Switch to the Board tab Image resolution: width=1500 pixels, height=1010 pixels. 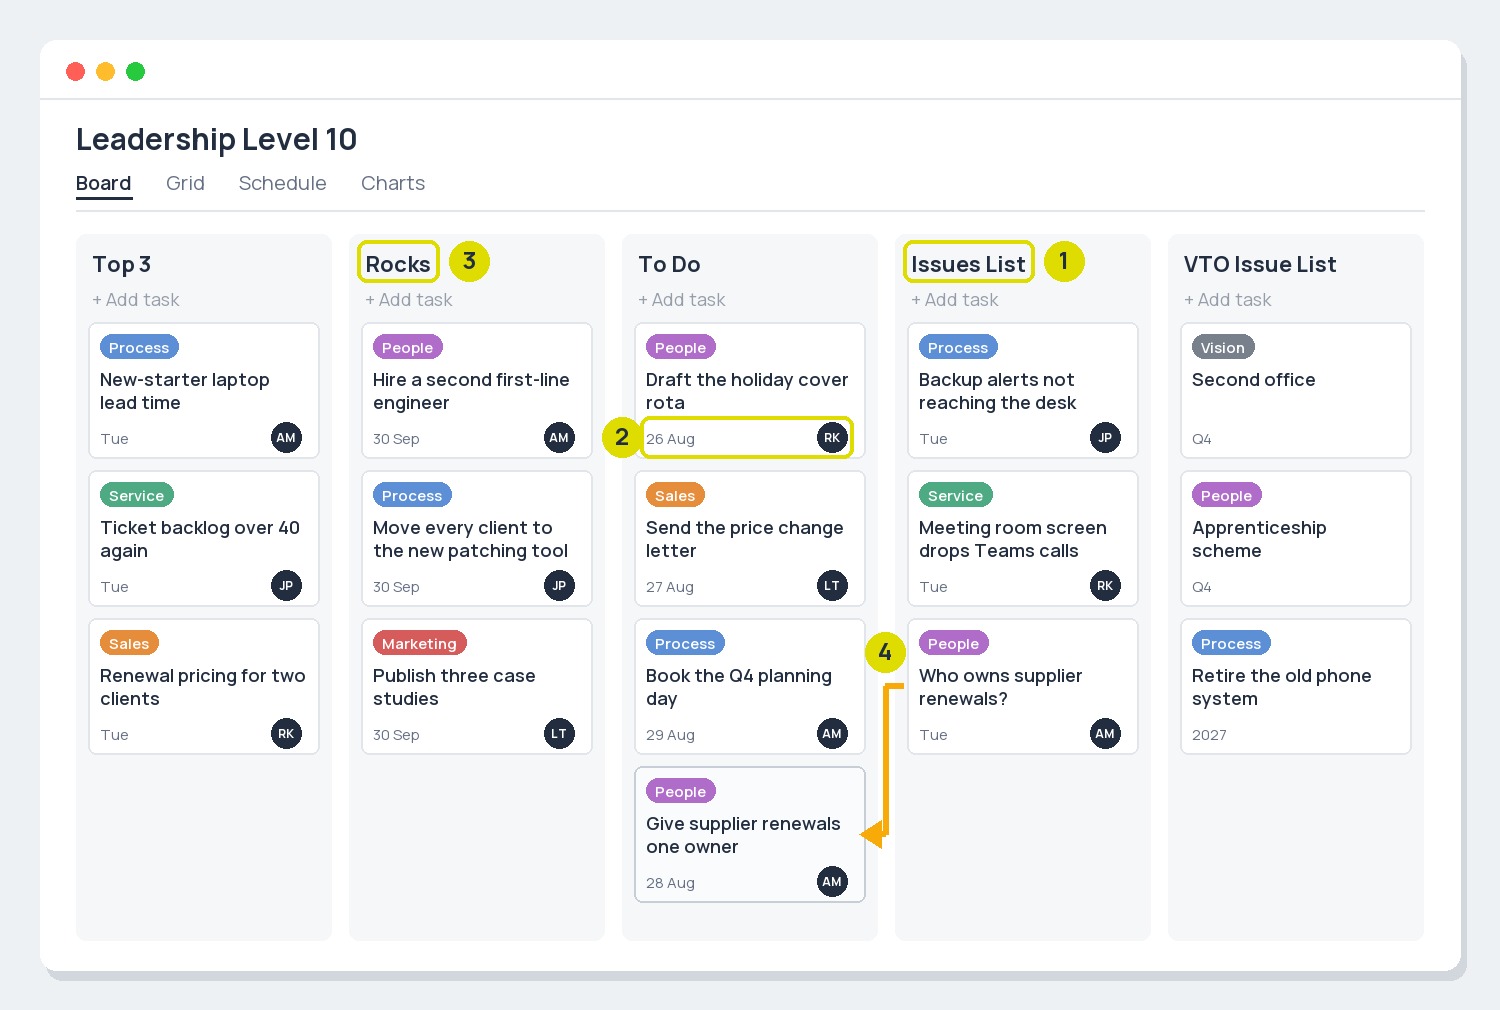[104, 183]
